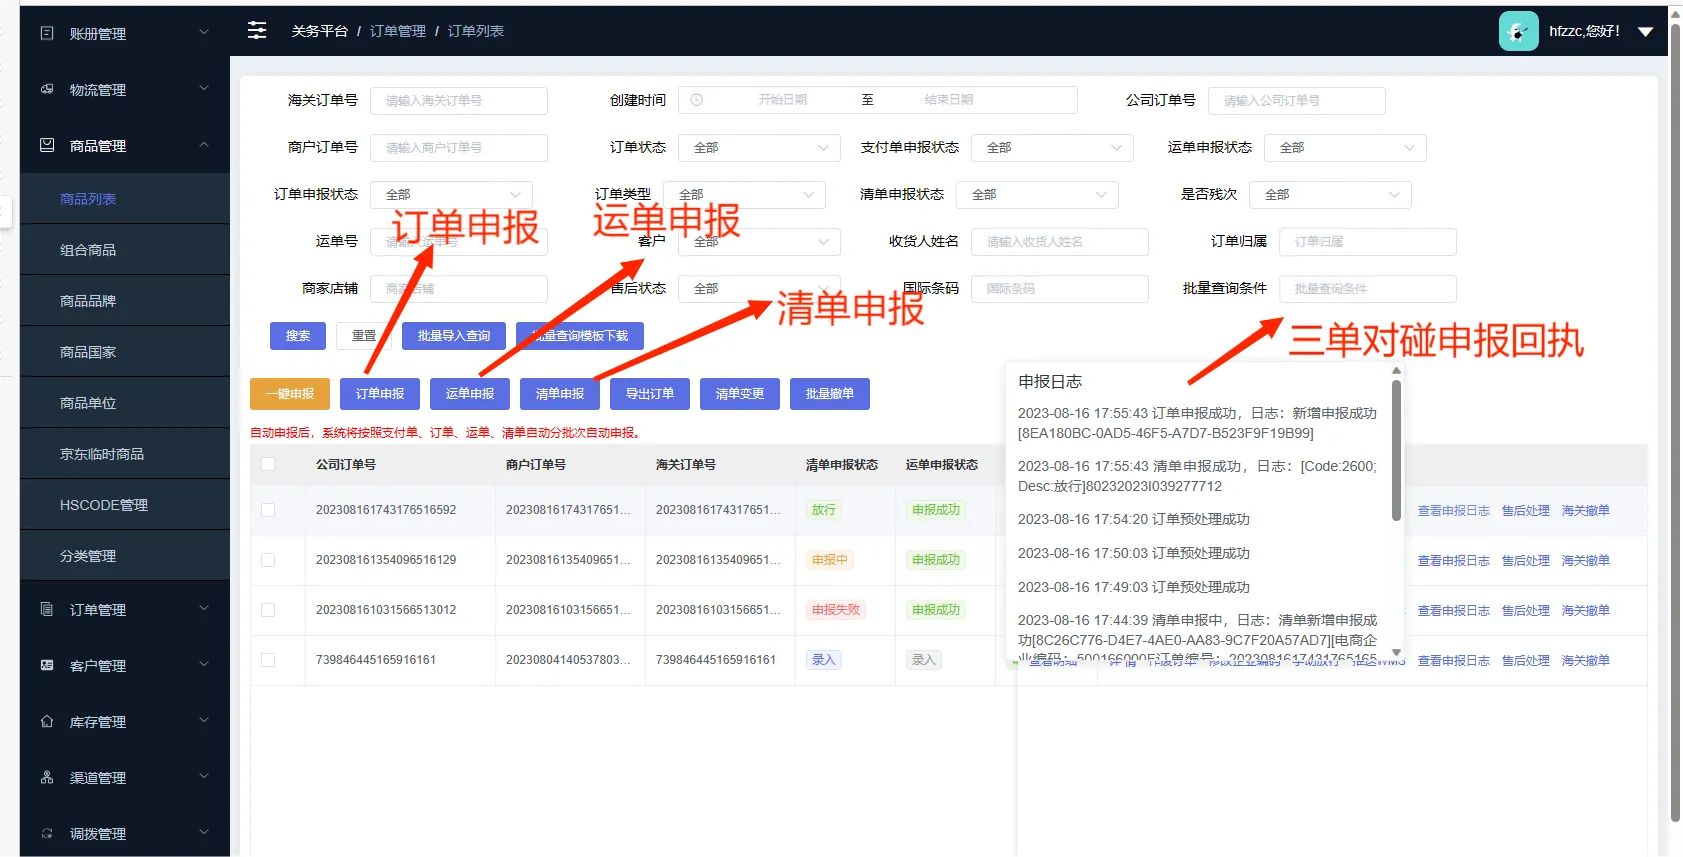This screenshot has width=1683, height=857.
Task: Check the row for order 20230816174317​6516592
Action: click(268, 510)
